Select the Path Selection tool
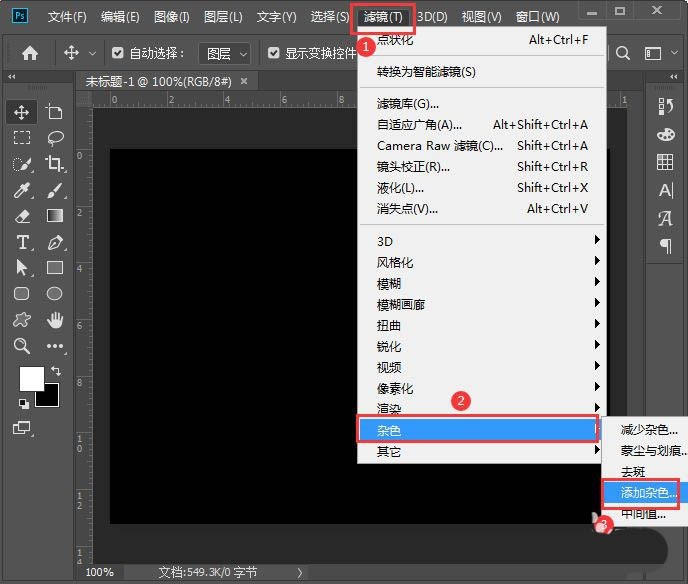The width and height of the screenshot is (688, 584). (x=22, y=268)
